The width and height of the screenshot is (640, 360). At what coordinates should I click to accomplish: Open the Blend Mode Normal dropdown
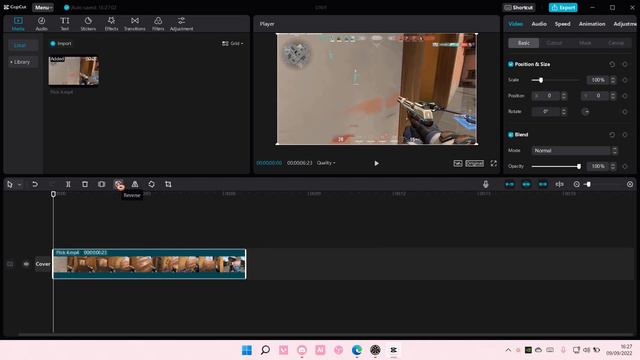point(574,151)
